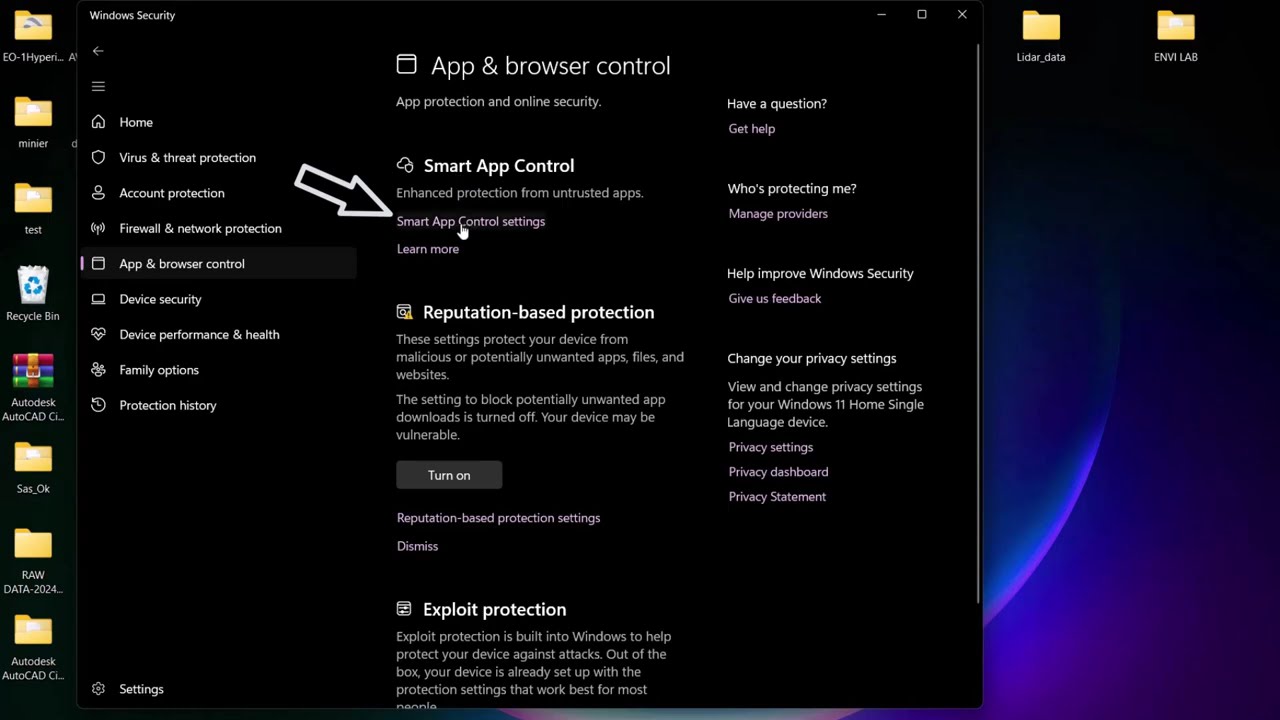
Task: Click the Settings gear icon in the sidebar
Action: pos(98,689)
